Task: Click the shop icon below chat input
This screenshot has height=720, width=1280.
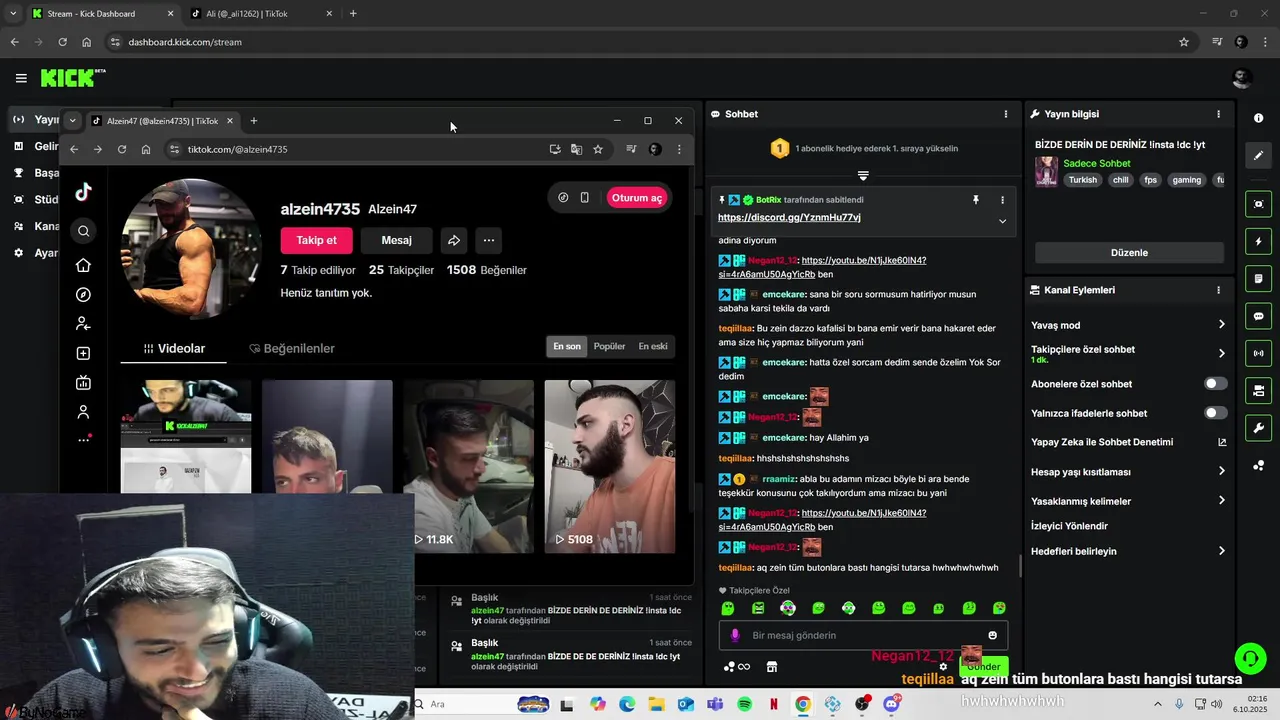Action: pyautogui.click(x=772, y=667)
